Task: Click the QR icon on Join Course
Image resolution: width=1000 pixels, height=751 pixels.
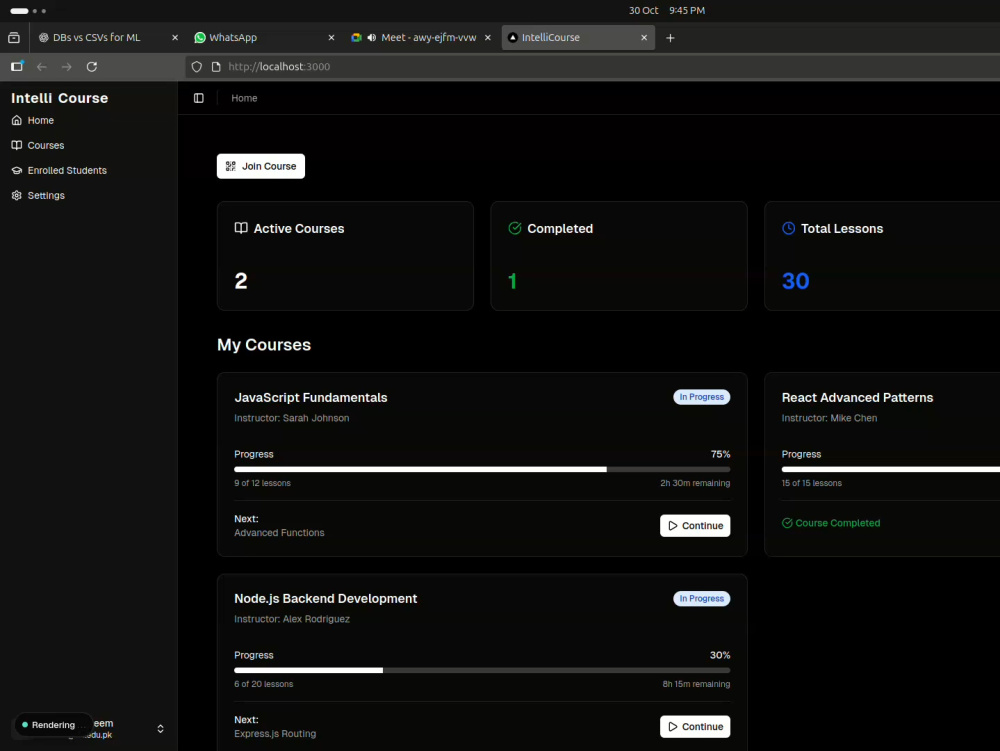Action: (230, 166)
